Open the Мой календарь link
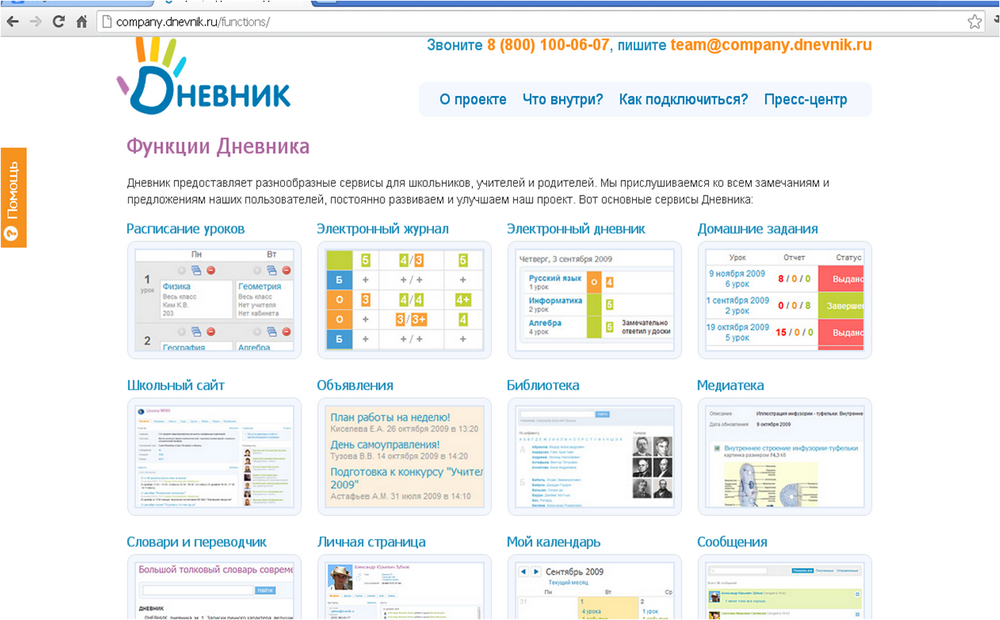The height and width of the screenshot is (620, 1000). (x=554, y=542)
